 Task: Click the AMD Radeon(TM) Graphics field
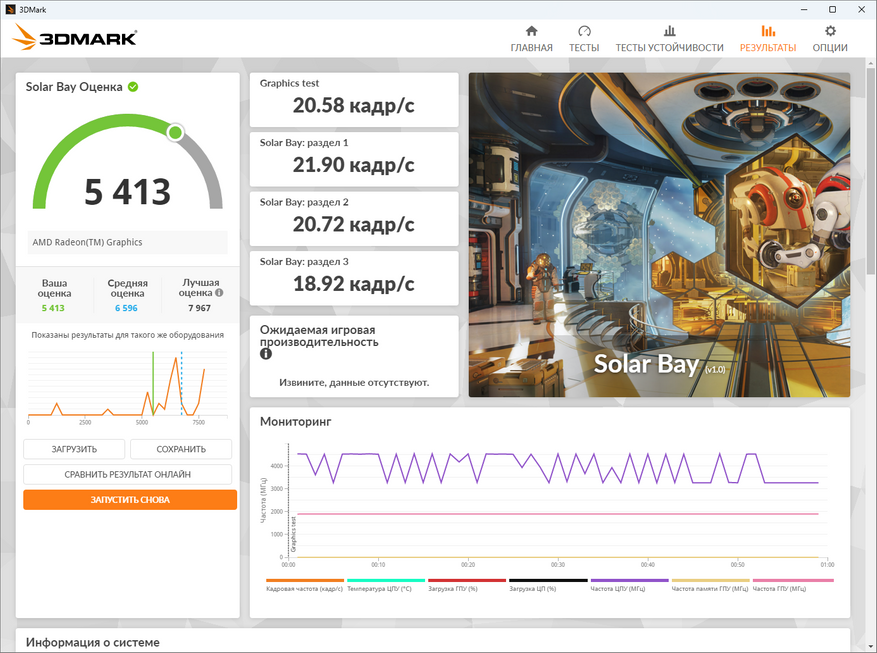pyautogui.click(x=128, y=242)
